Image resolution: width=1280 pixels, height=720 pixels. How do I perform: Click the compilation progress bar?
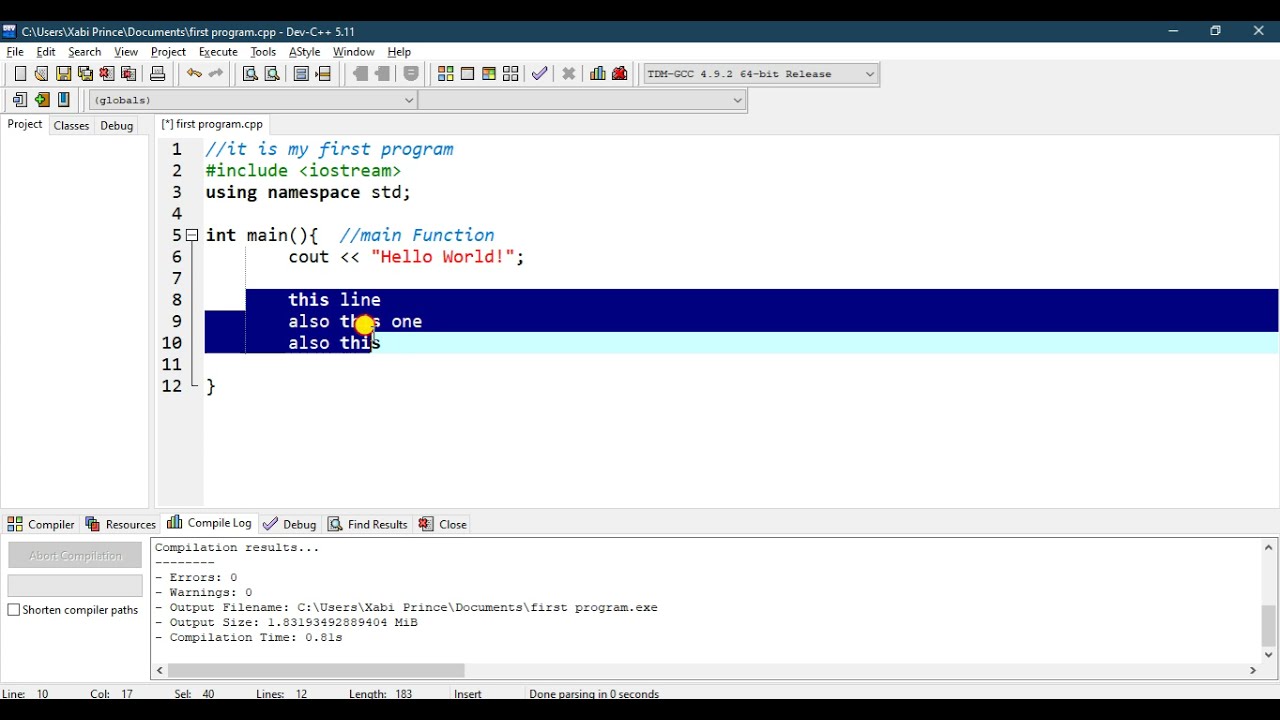coord(75,586)
